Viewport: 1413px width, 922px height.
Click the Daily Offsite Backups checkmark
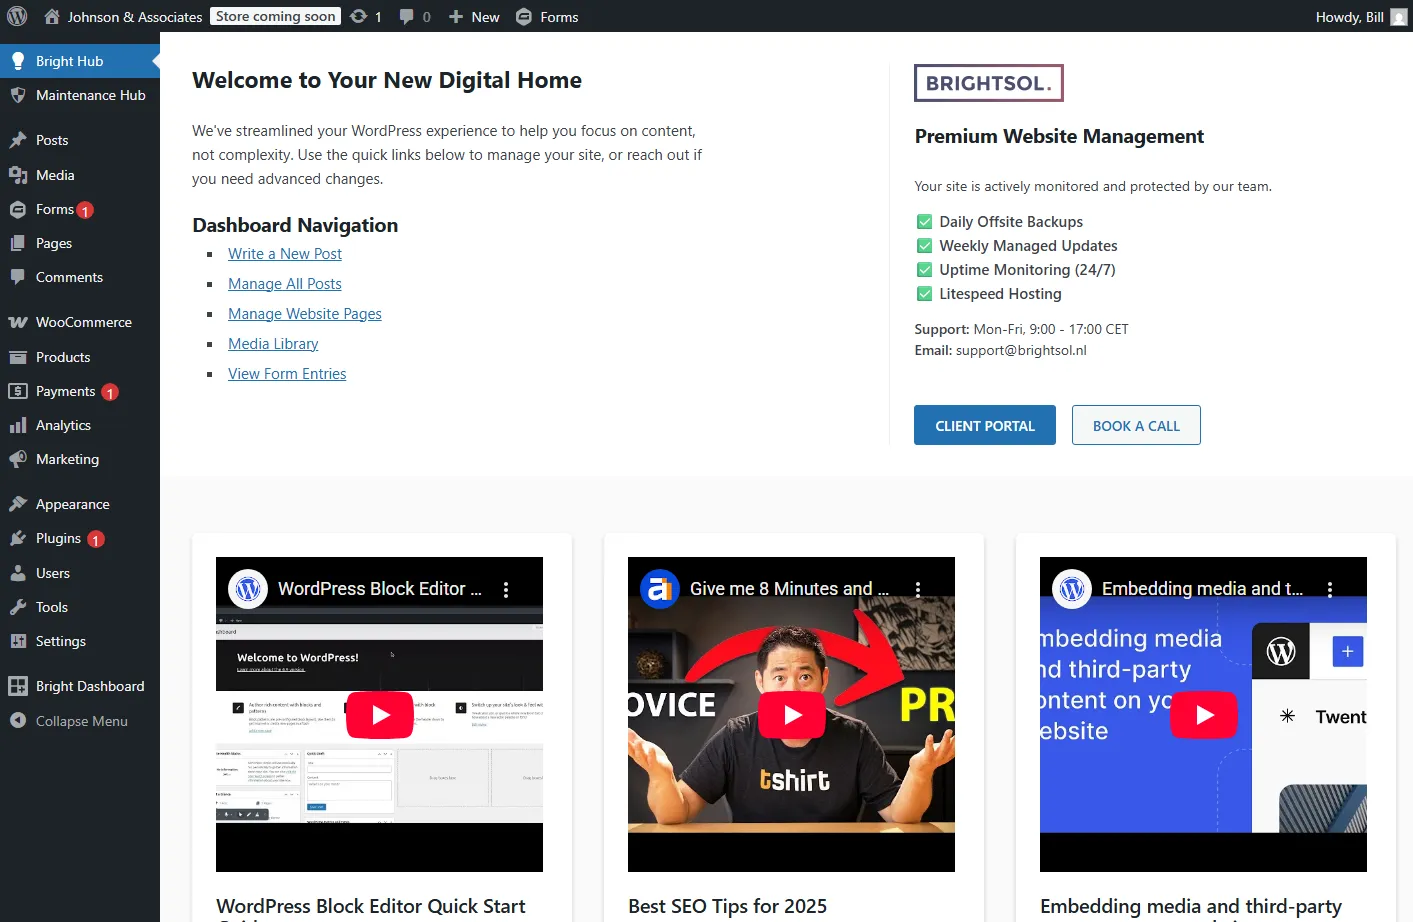coord(925,222)
